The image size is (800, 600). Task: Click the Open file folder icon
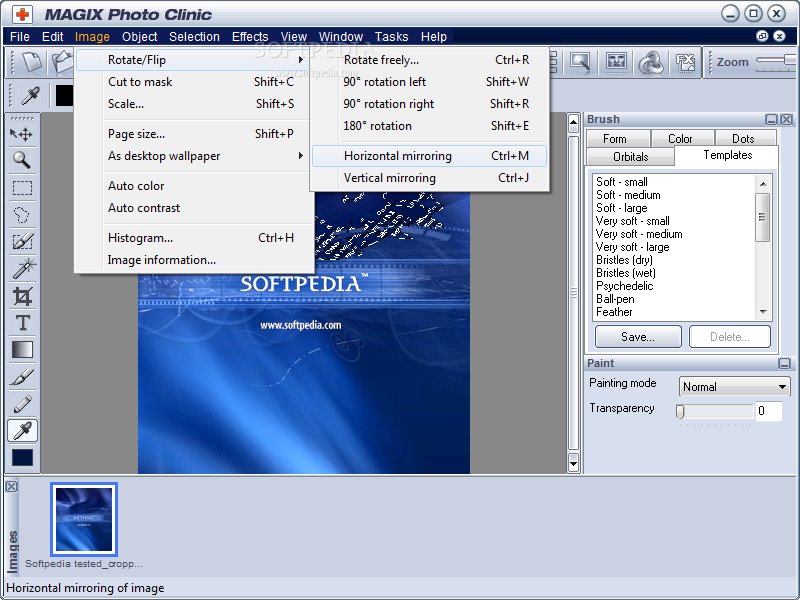point(62,62)
